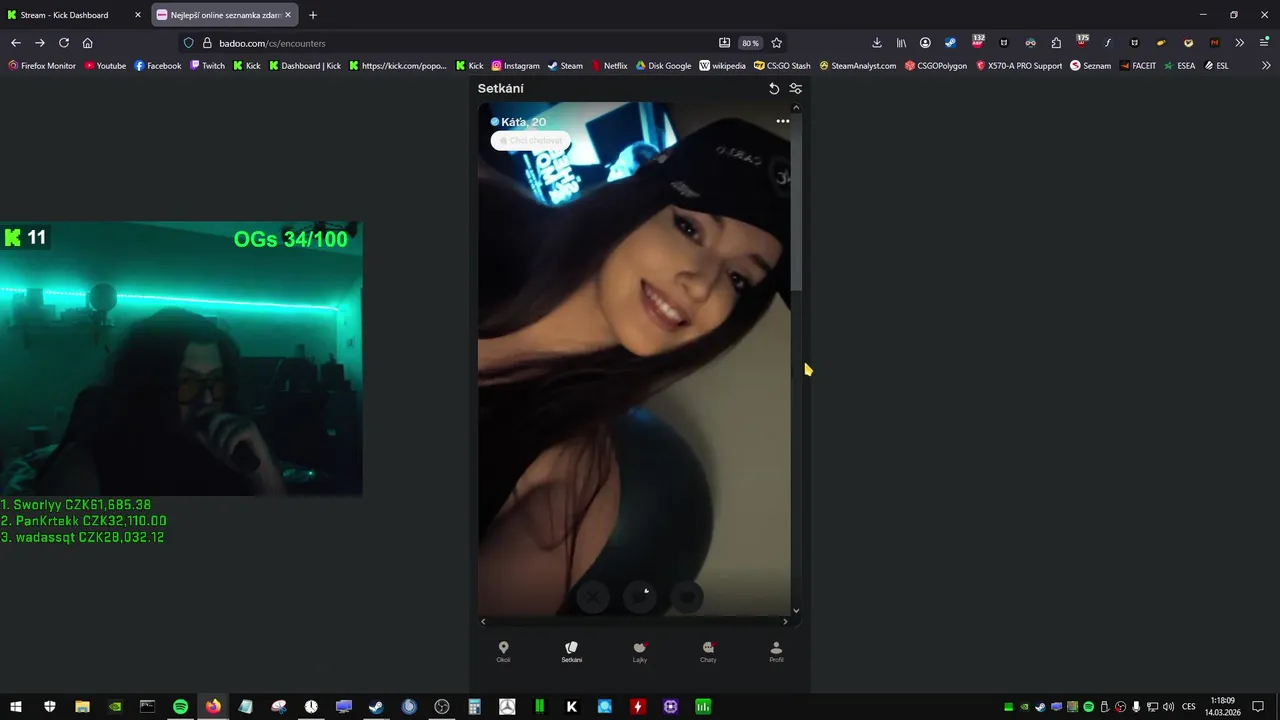Select the Setkání cards tab
Image resolution: width=1280 pixels, height=720 pixels.
tap(571, 652)
